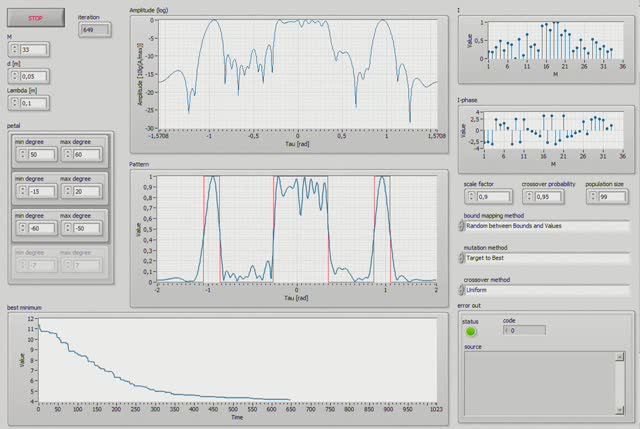Click the d [m] field showing 0,05
The height and width of the screenshot is (429, 640).
[33, 76]
